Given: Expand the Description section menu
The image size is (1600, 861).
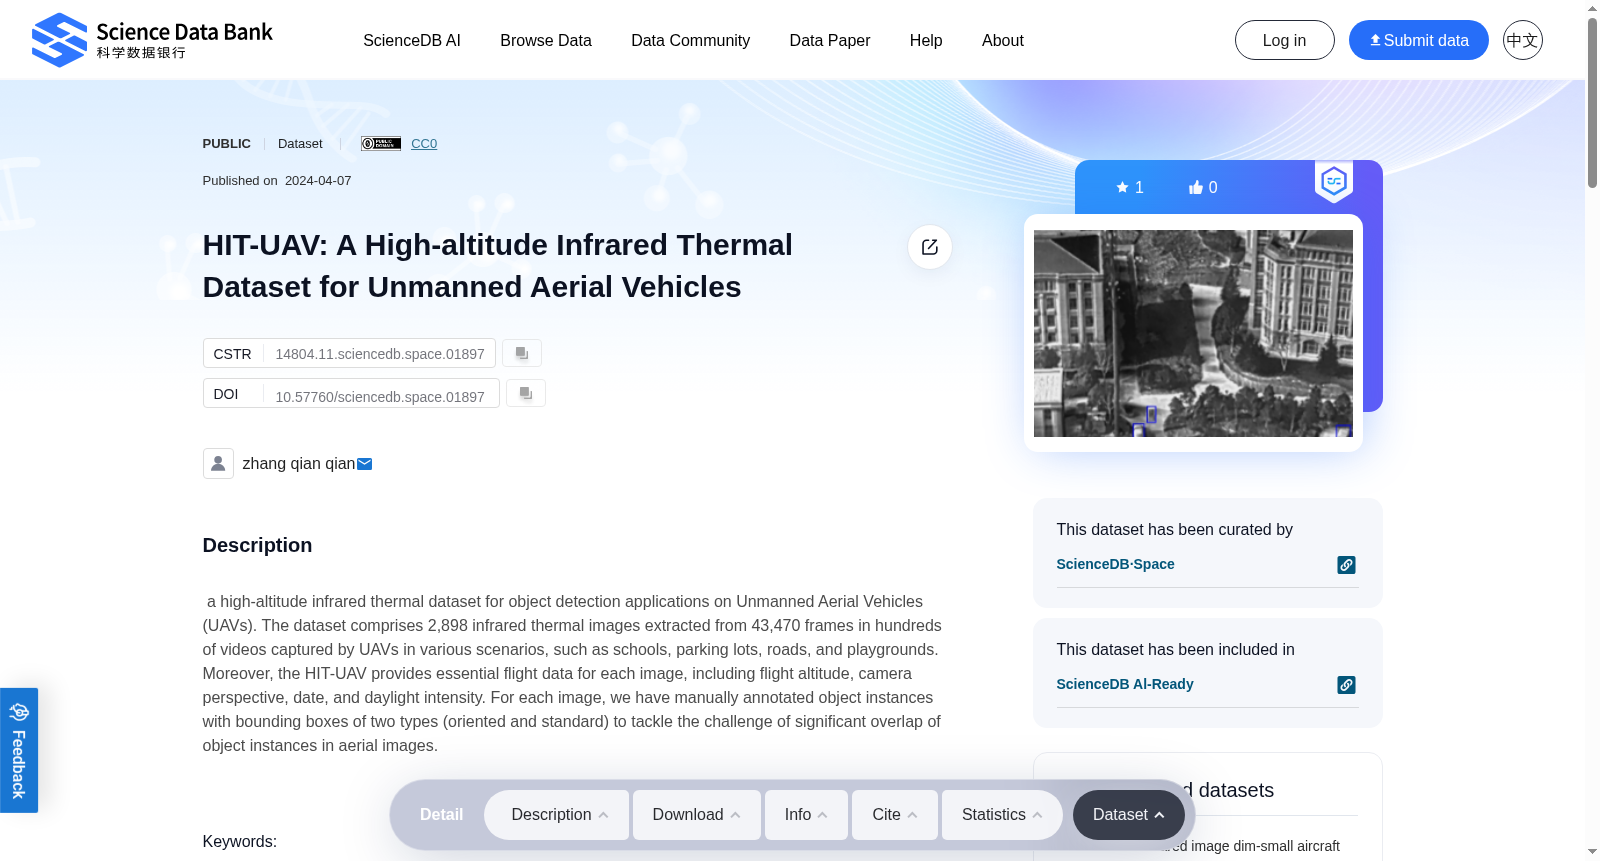Looking at the screenshot, I should click(x=557, y=815).
